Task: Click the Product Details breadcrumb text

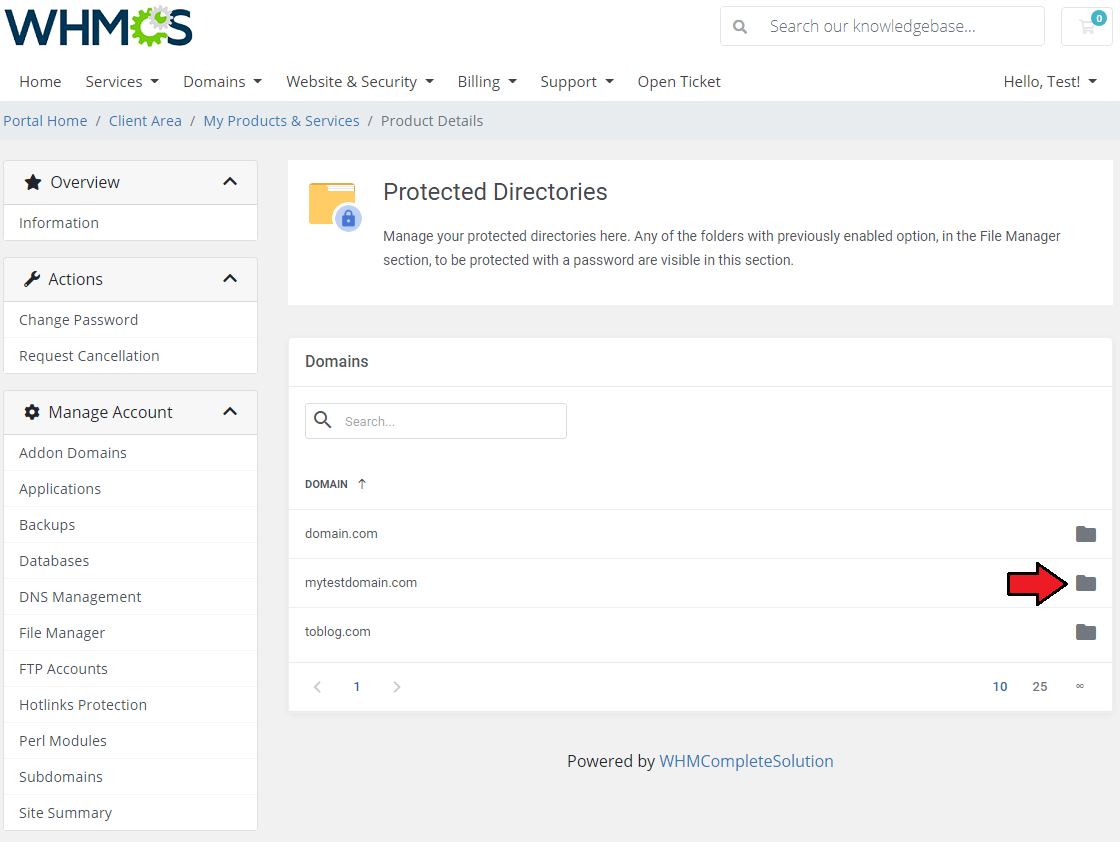Action: 431,121
